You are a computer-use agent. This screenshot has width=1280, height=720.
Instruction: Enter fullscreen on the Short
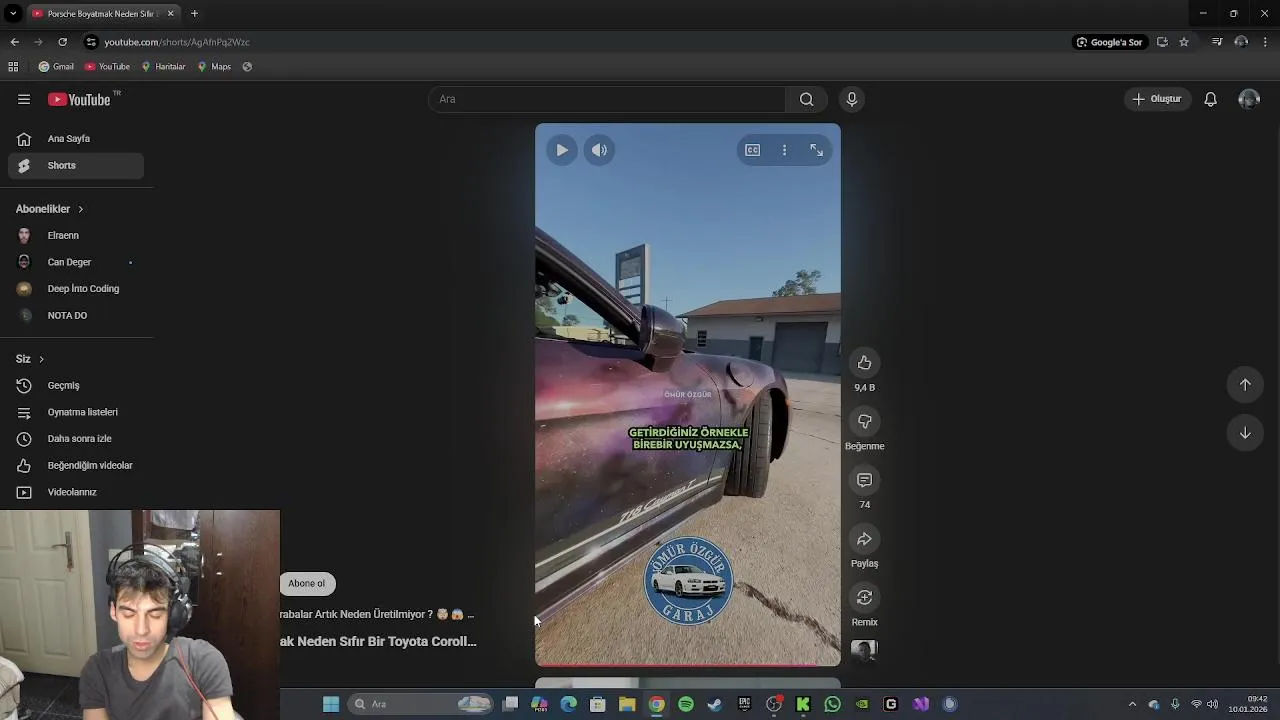[x=817, y=150]
